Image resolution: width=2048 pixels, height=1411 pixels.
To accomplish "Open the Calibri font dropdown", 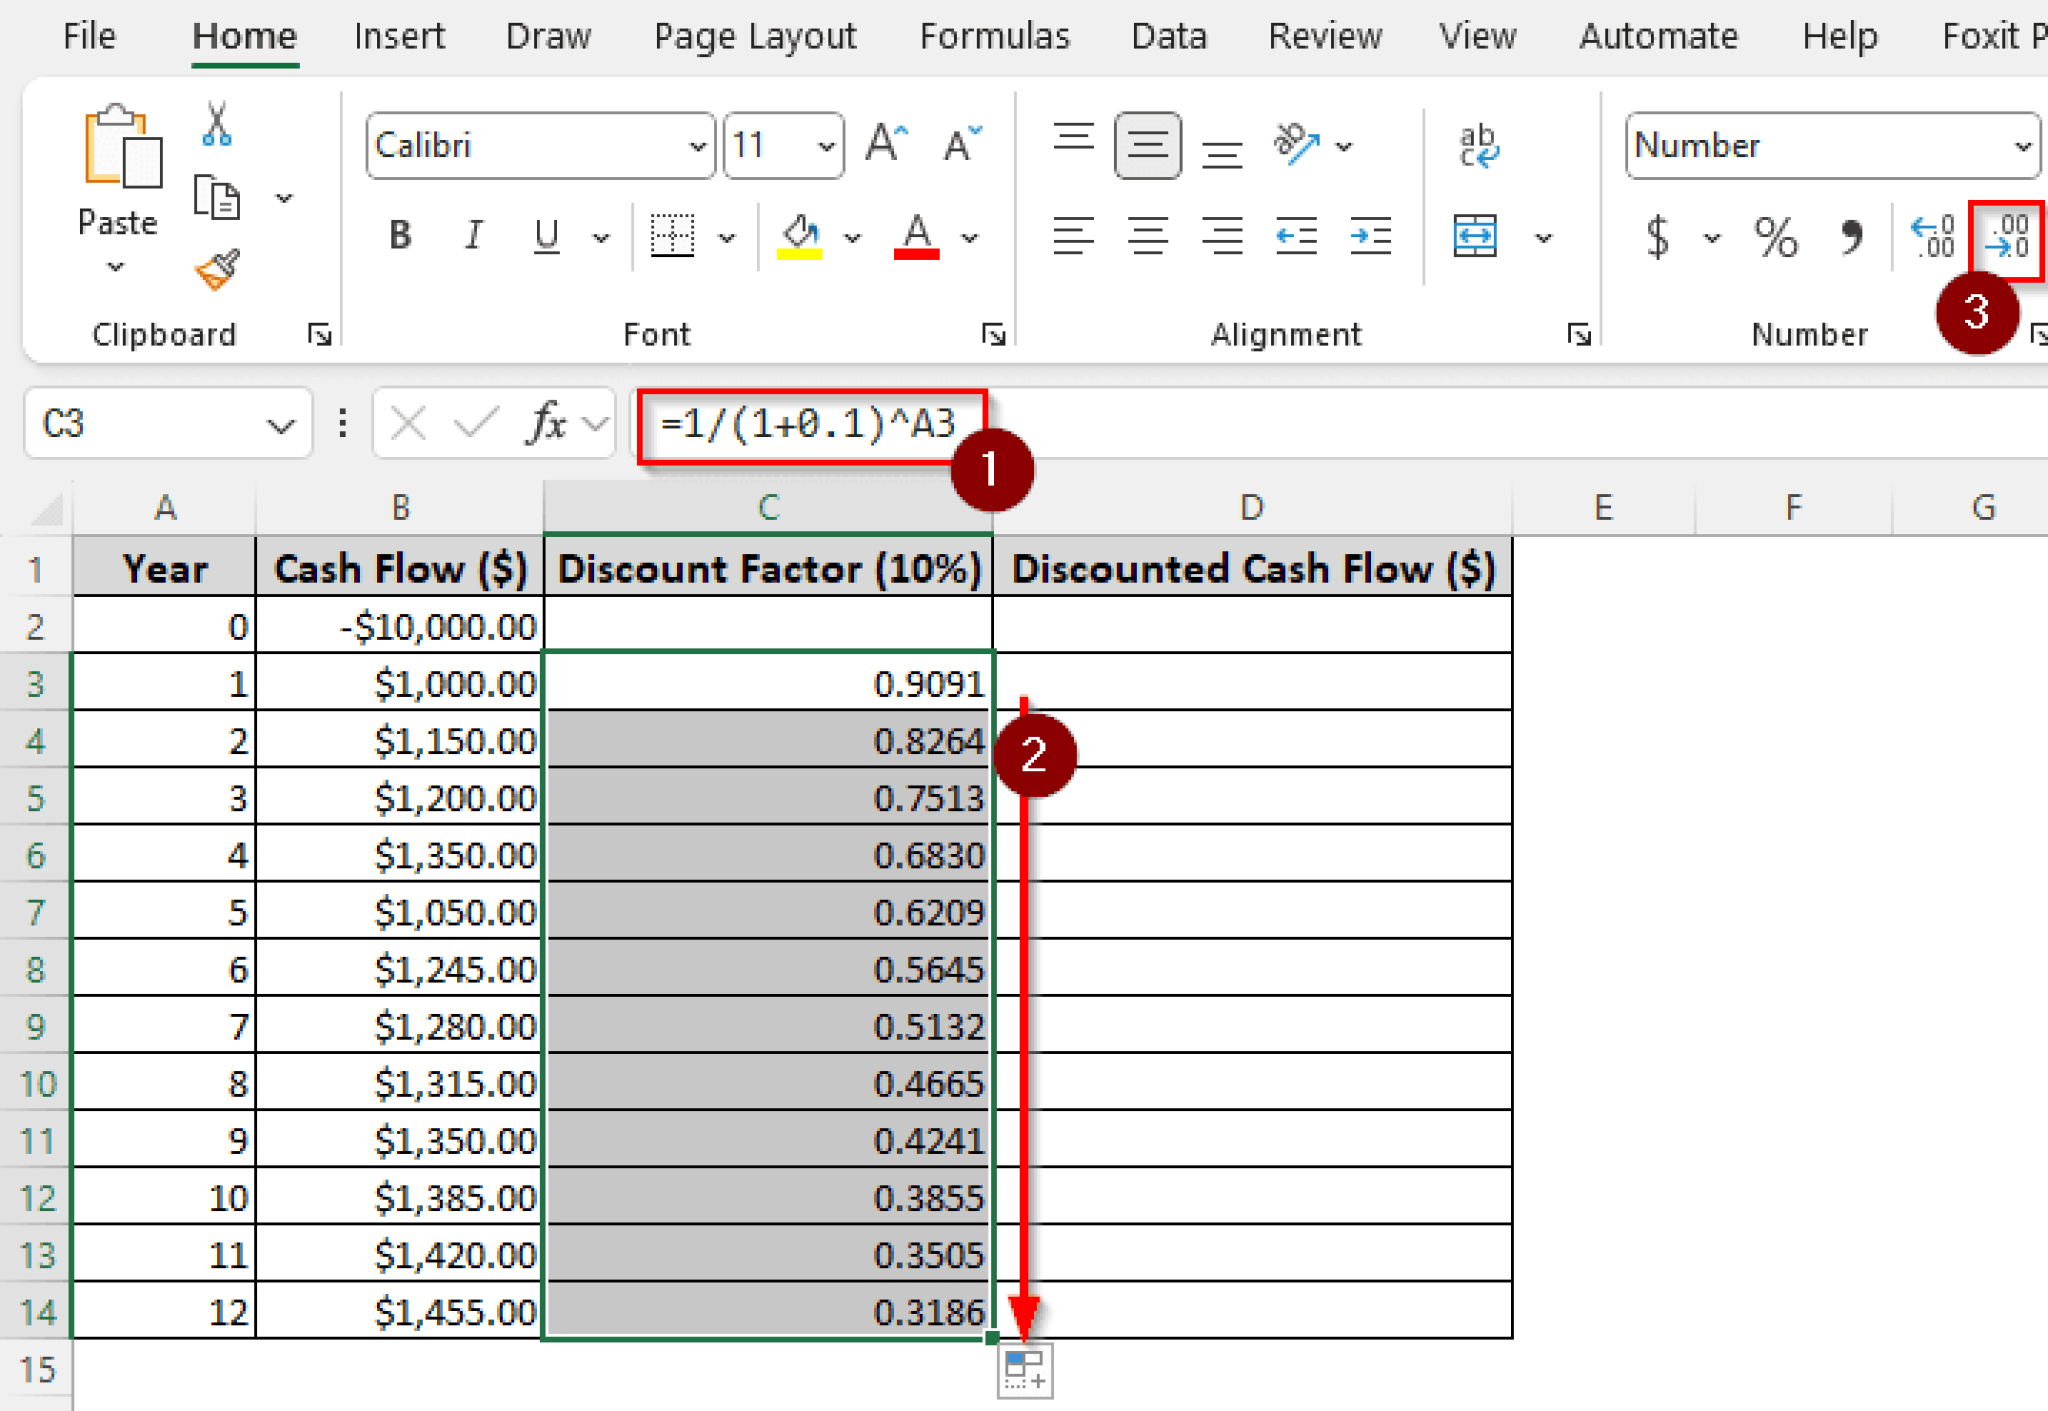I will [x=696, y=146].
